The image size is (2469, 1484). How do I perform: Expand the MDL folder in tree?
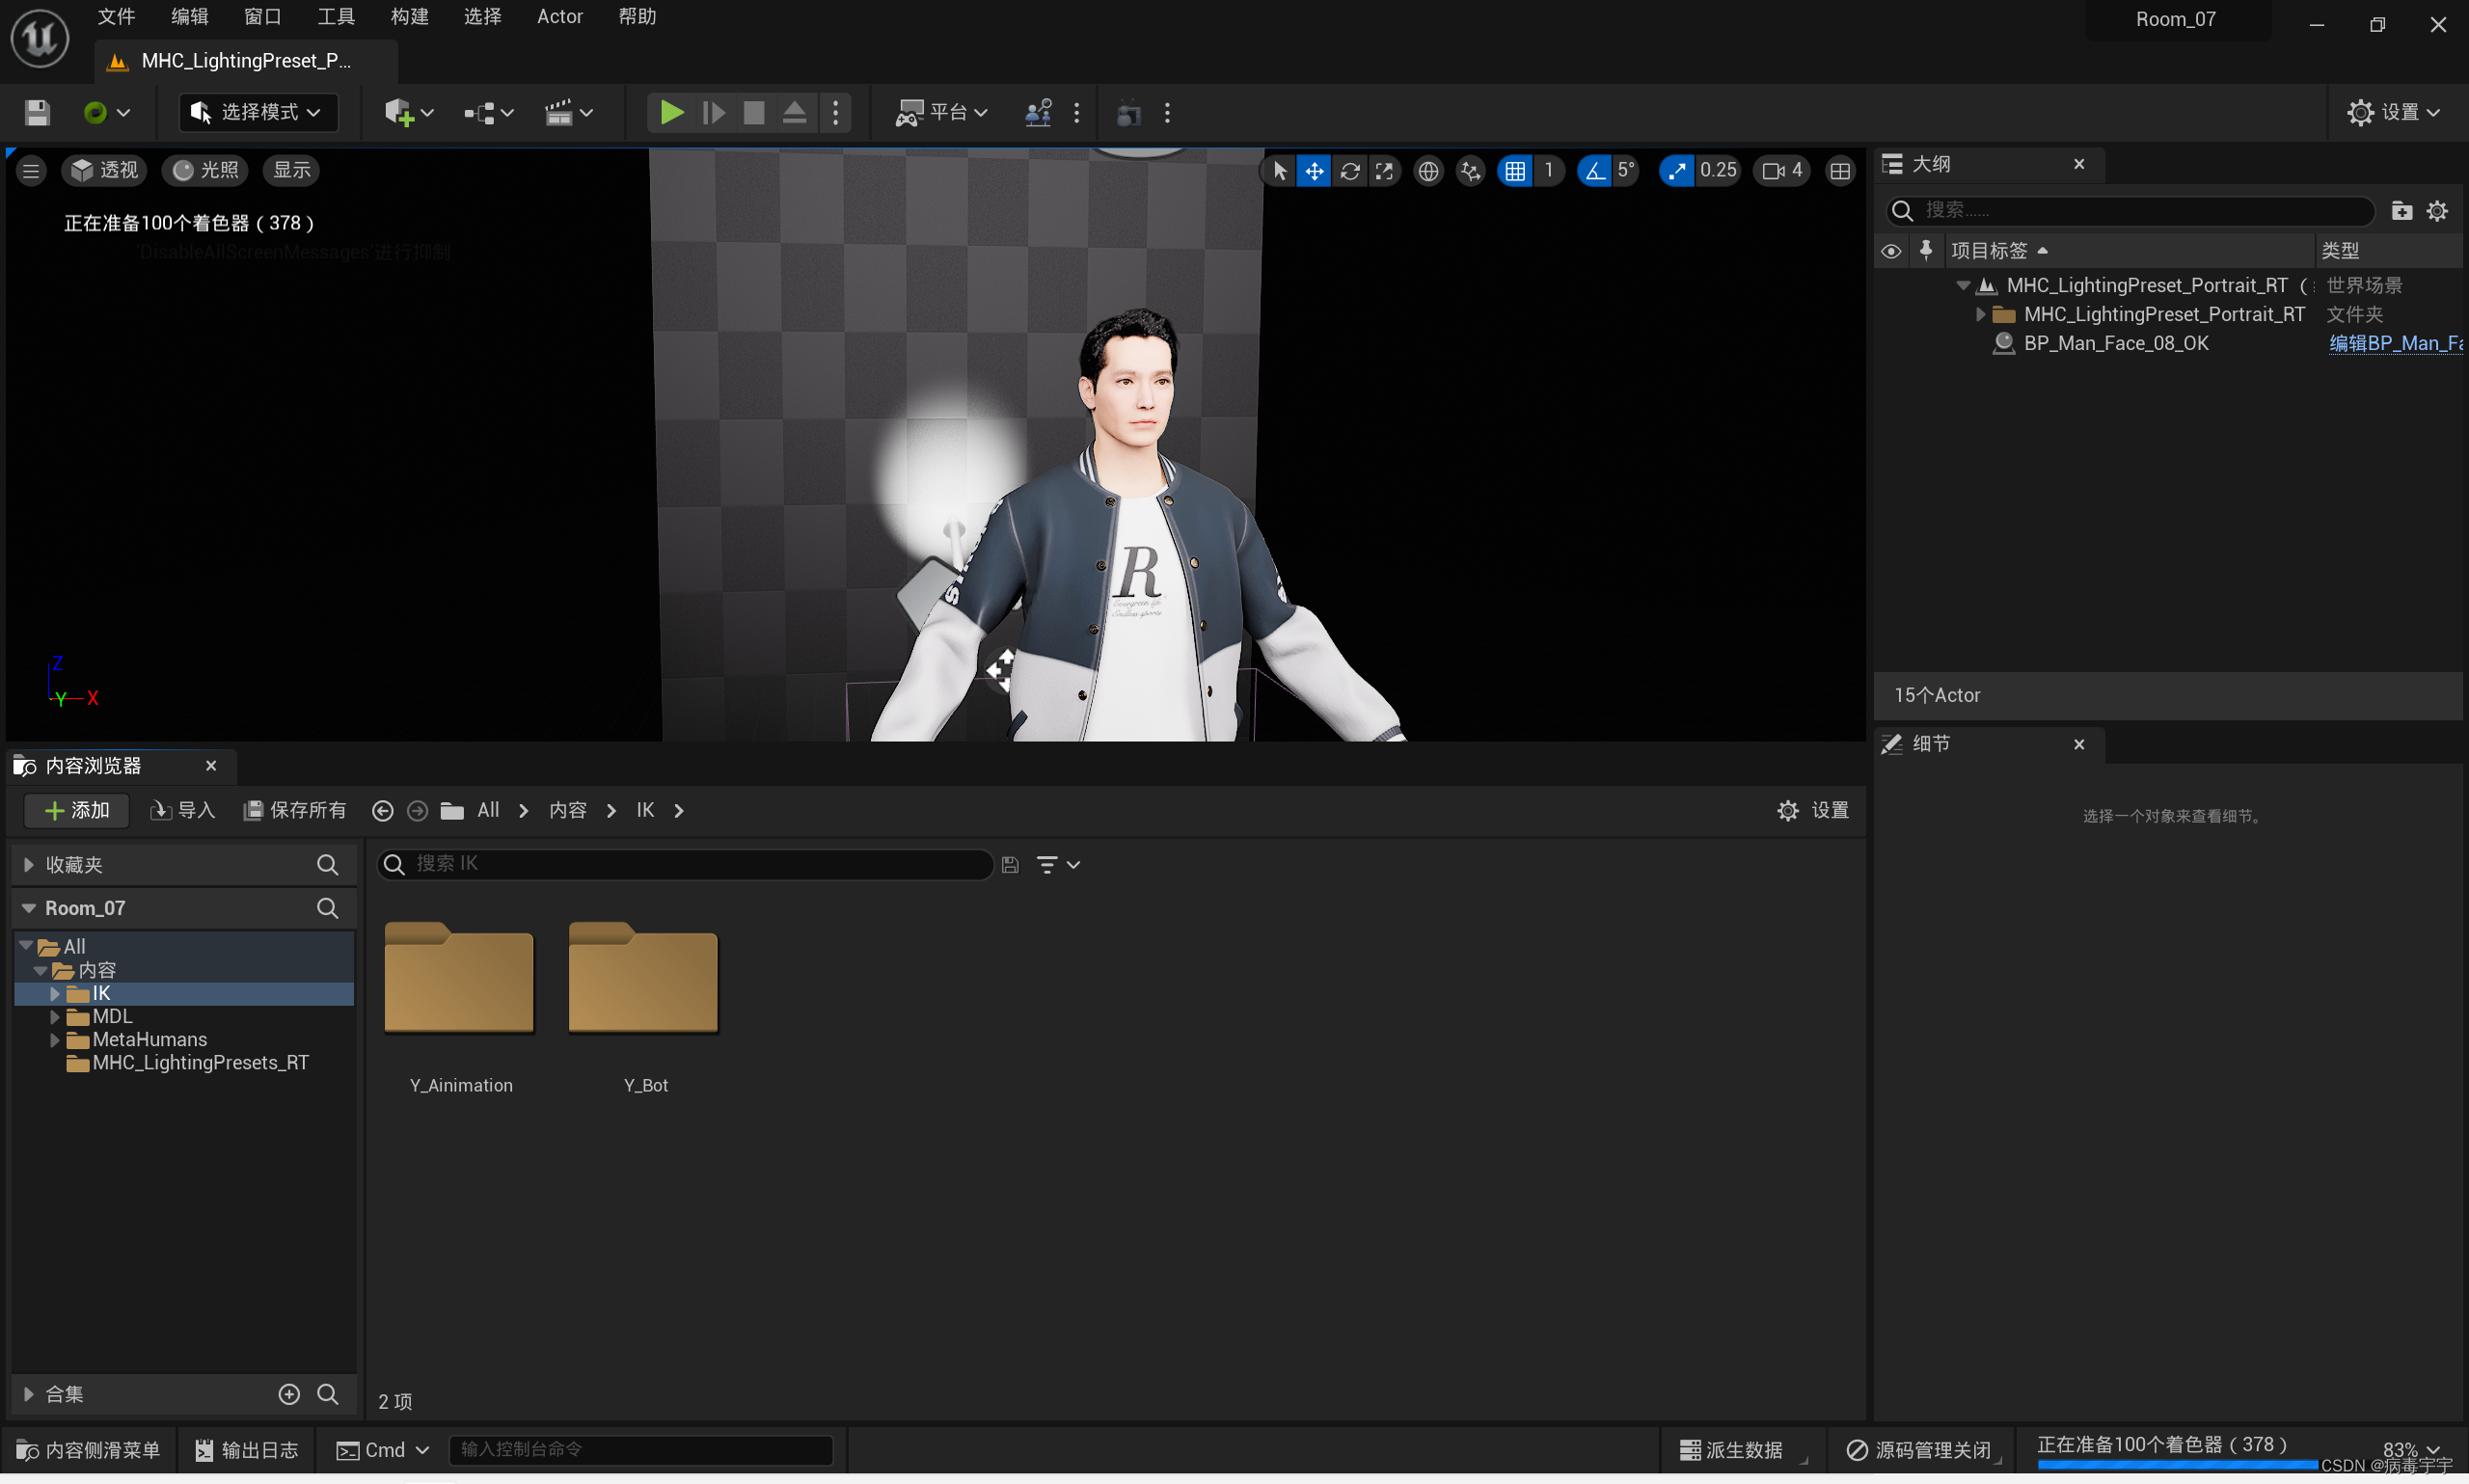[55, 1017]
